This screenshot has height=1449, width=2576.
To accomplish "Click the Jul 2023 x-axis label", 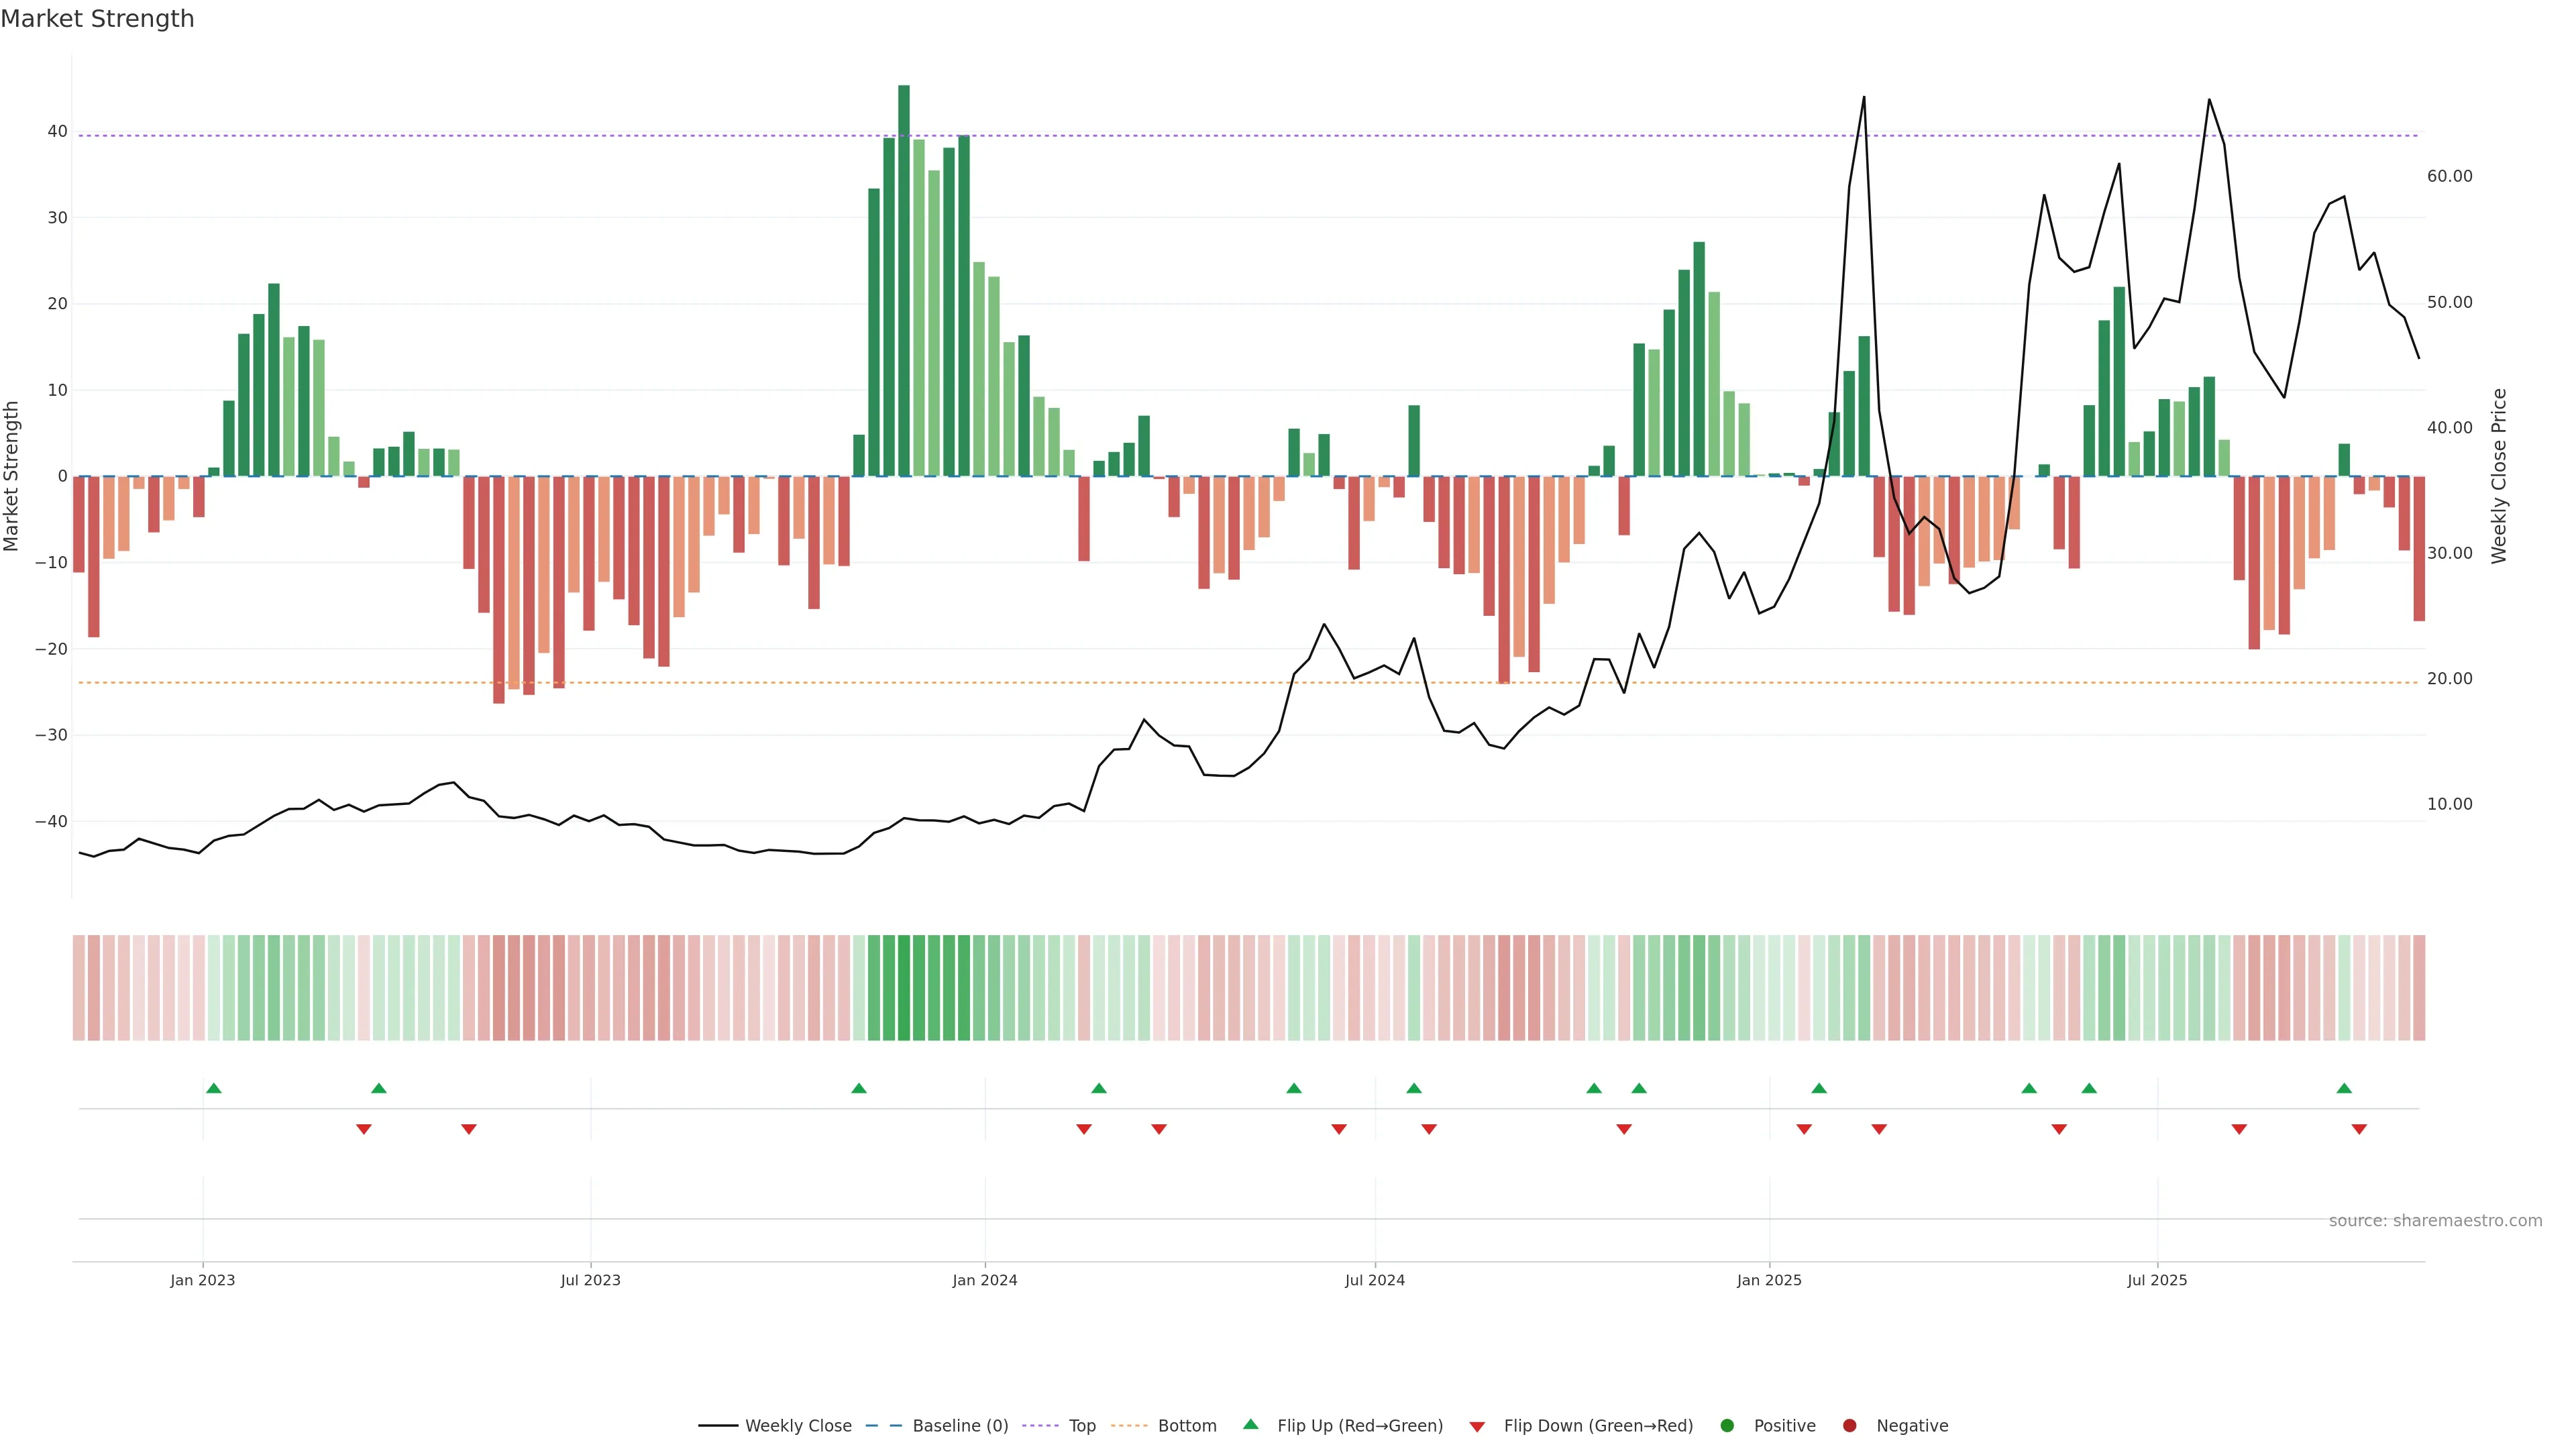I will (590, 1280).
